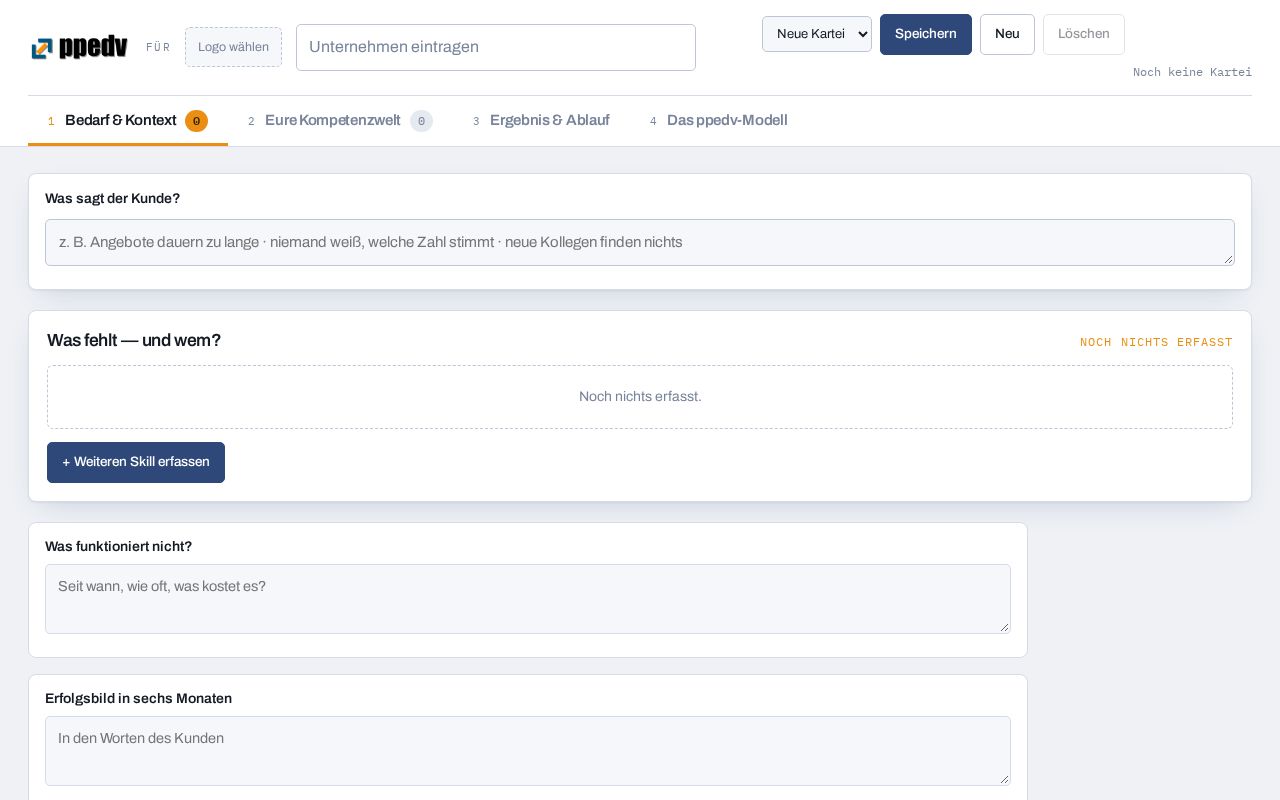This screenshot has width=1280, height=800.
Task: Click the Was sagt der Kunde? label
Action: pos(112,199)
